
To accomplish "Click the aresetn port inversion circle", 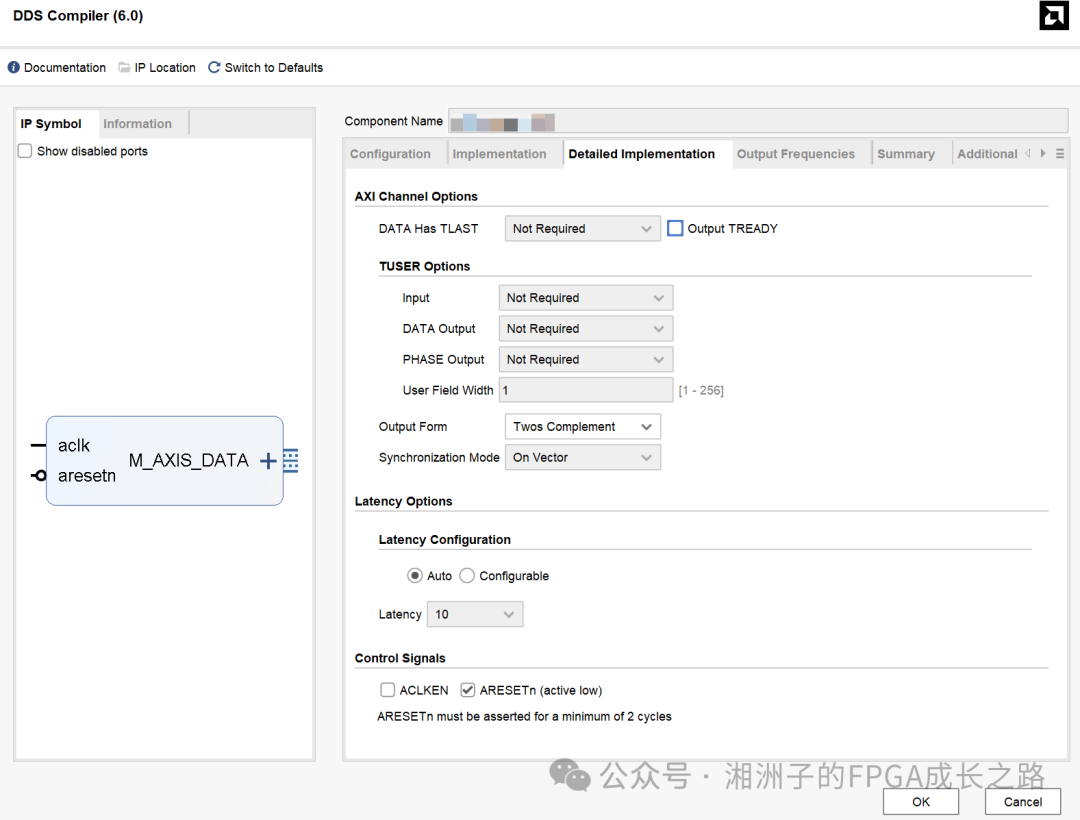I will coord(40,476).
